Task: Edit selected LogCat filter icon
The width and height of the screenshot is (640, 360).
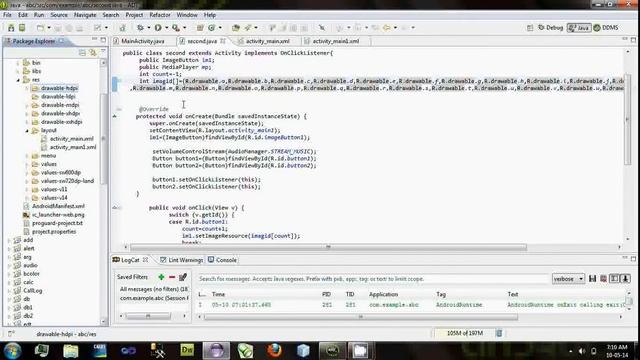Action: coord(183,277)
